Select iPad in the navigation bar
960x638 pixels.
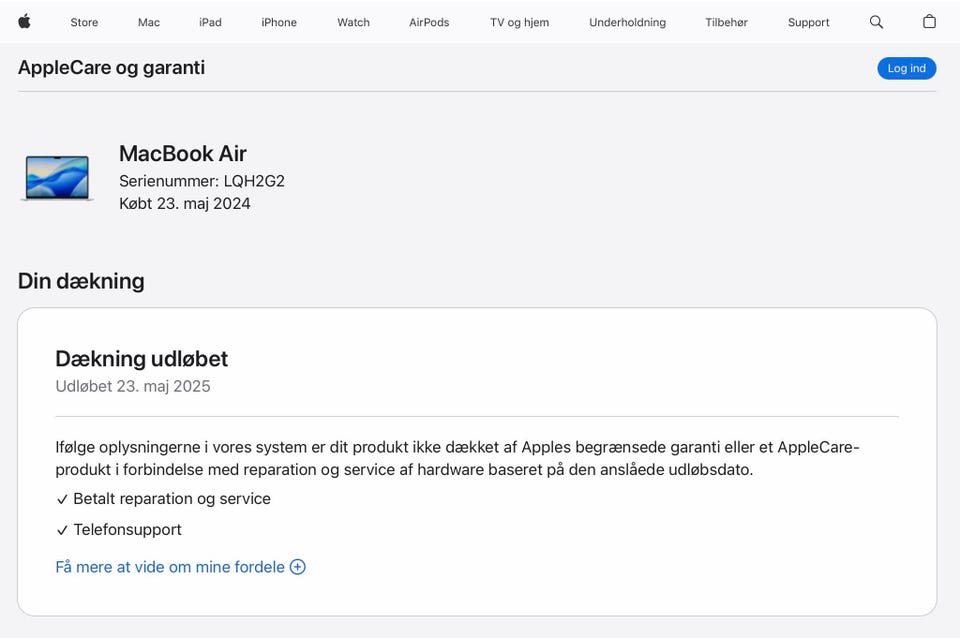pyautogui.click(x=210, y=22)
